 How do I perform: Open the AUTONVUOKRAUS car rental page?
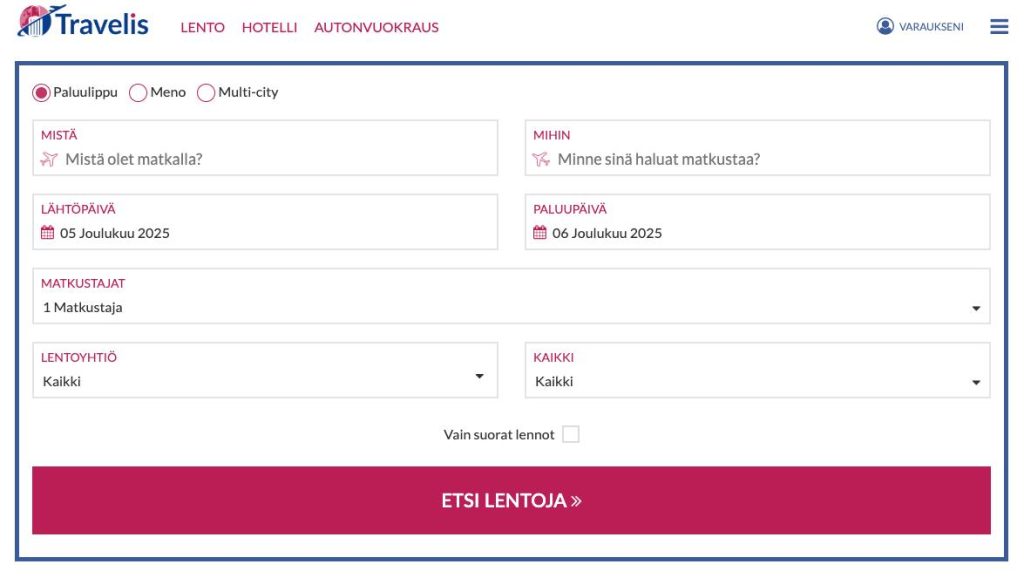coord(376,27)
